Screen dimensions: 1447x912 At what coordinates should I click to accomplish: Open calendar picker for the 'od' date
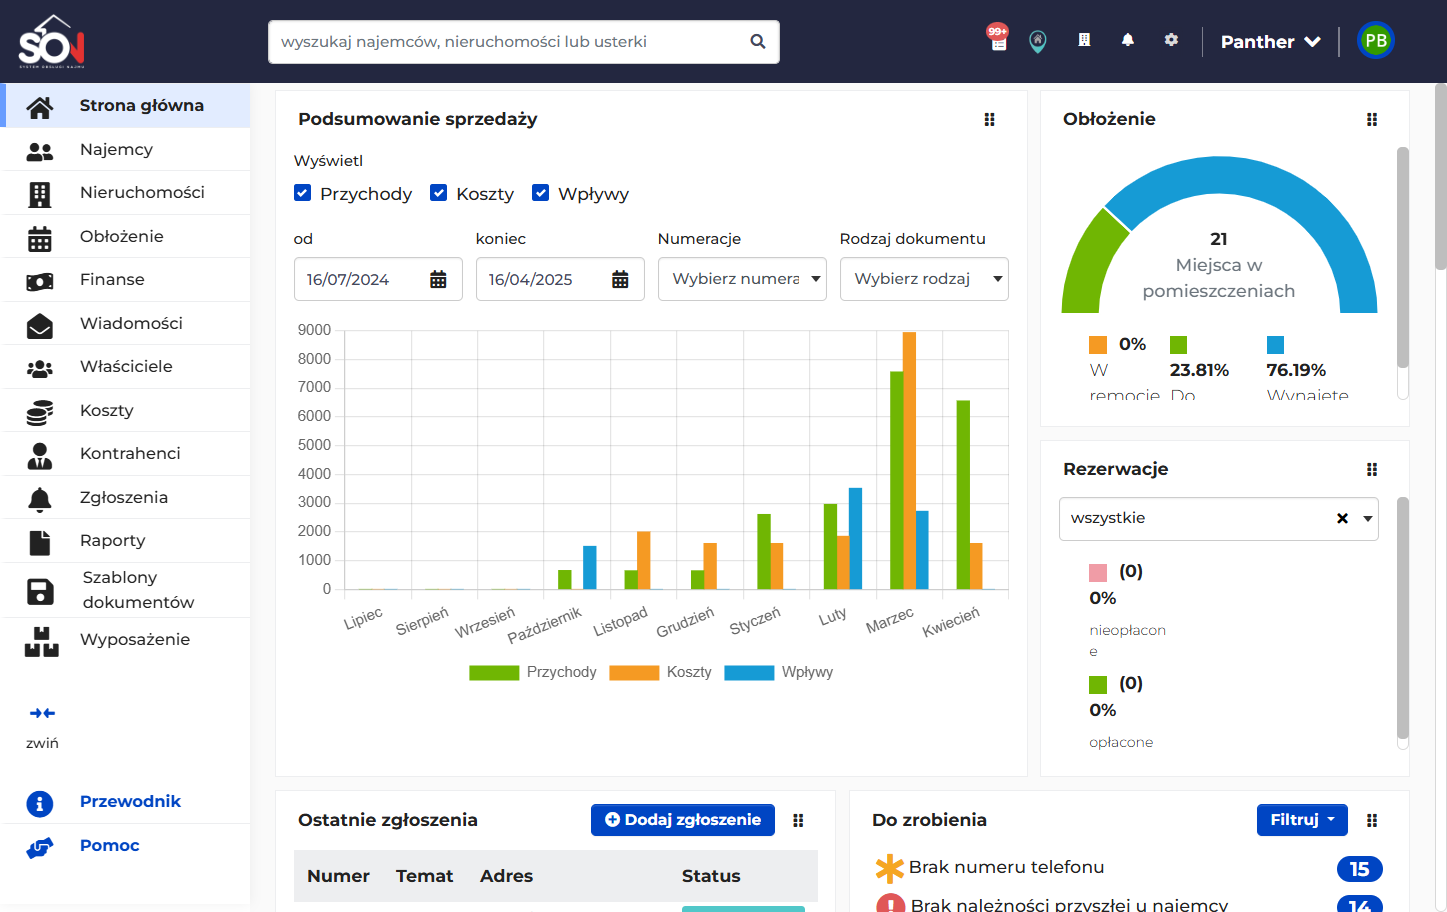click(x=438, y=280)
